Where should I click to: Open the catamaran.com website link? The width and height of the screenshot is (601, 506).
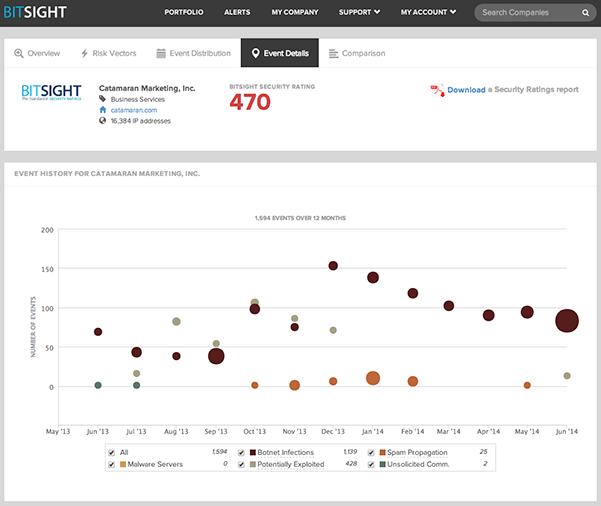pyautogui.click(x=132, y=111)
